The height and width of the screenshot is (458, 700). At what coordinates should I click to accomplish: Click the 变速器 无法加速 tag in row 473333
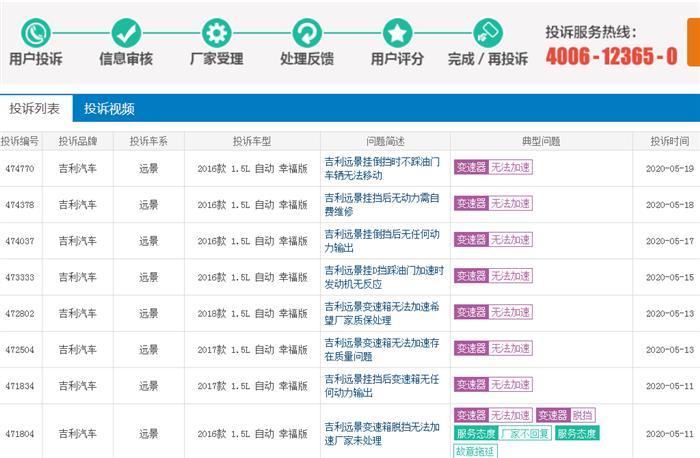coord(493,276)
